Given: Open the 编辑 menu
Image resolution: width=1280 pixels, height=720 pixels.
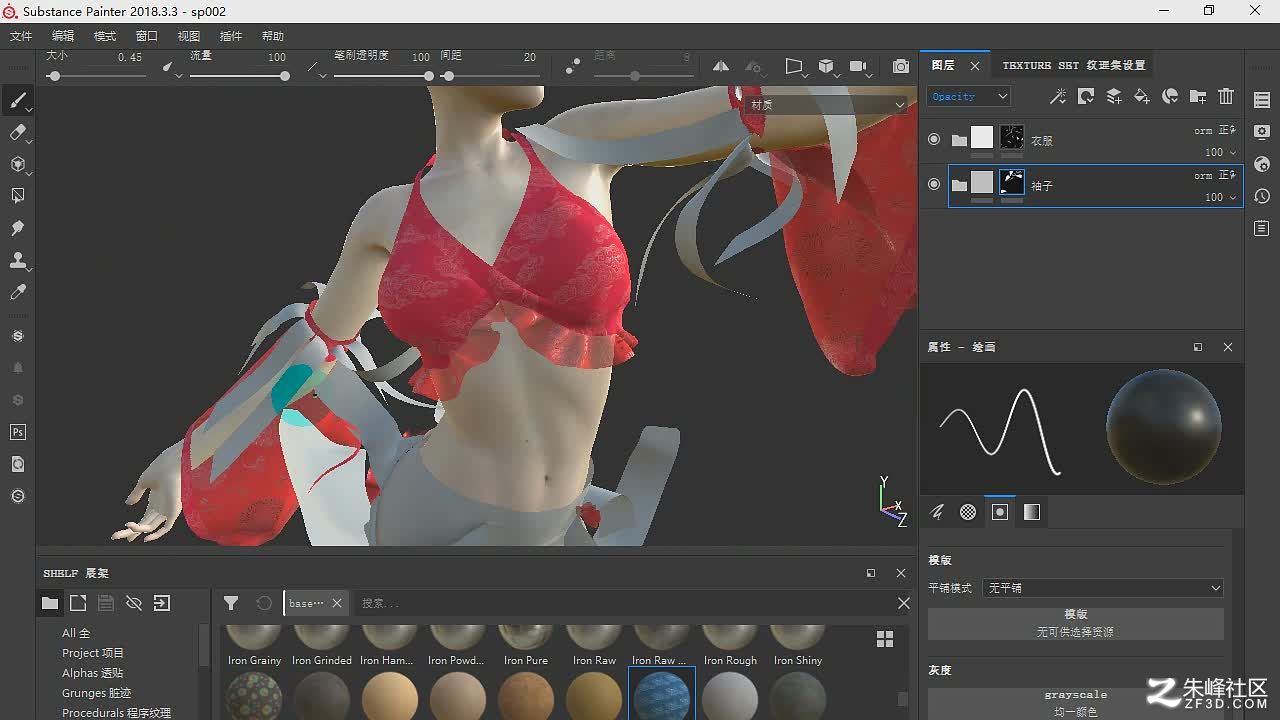Looking at the screenshot, I should pyautogui.click(x=63, y=36).
